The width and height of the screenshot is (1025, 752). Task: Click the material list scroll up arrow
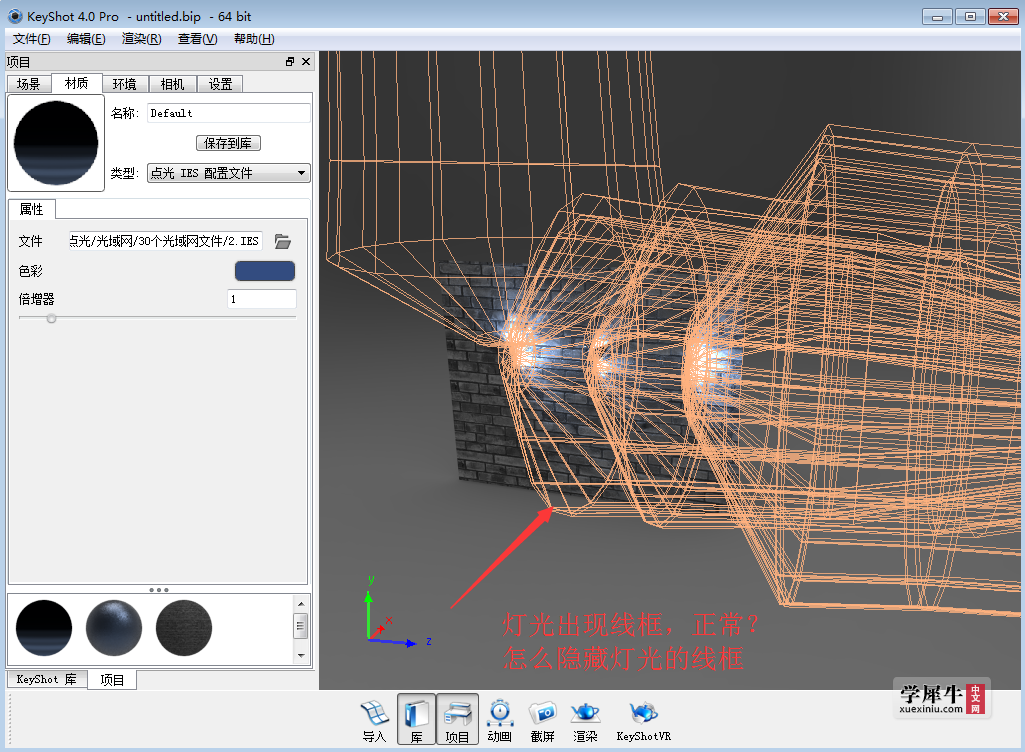pyautogui.click(x=301, y=604)
